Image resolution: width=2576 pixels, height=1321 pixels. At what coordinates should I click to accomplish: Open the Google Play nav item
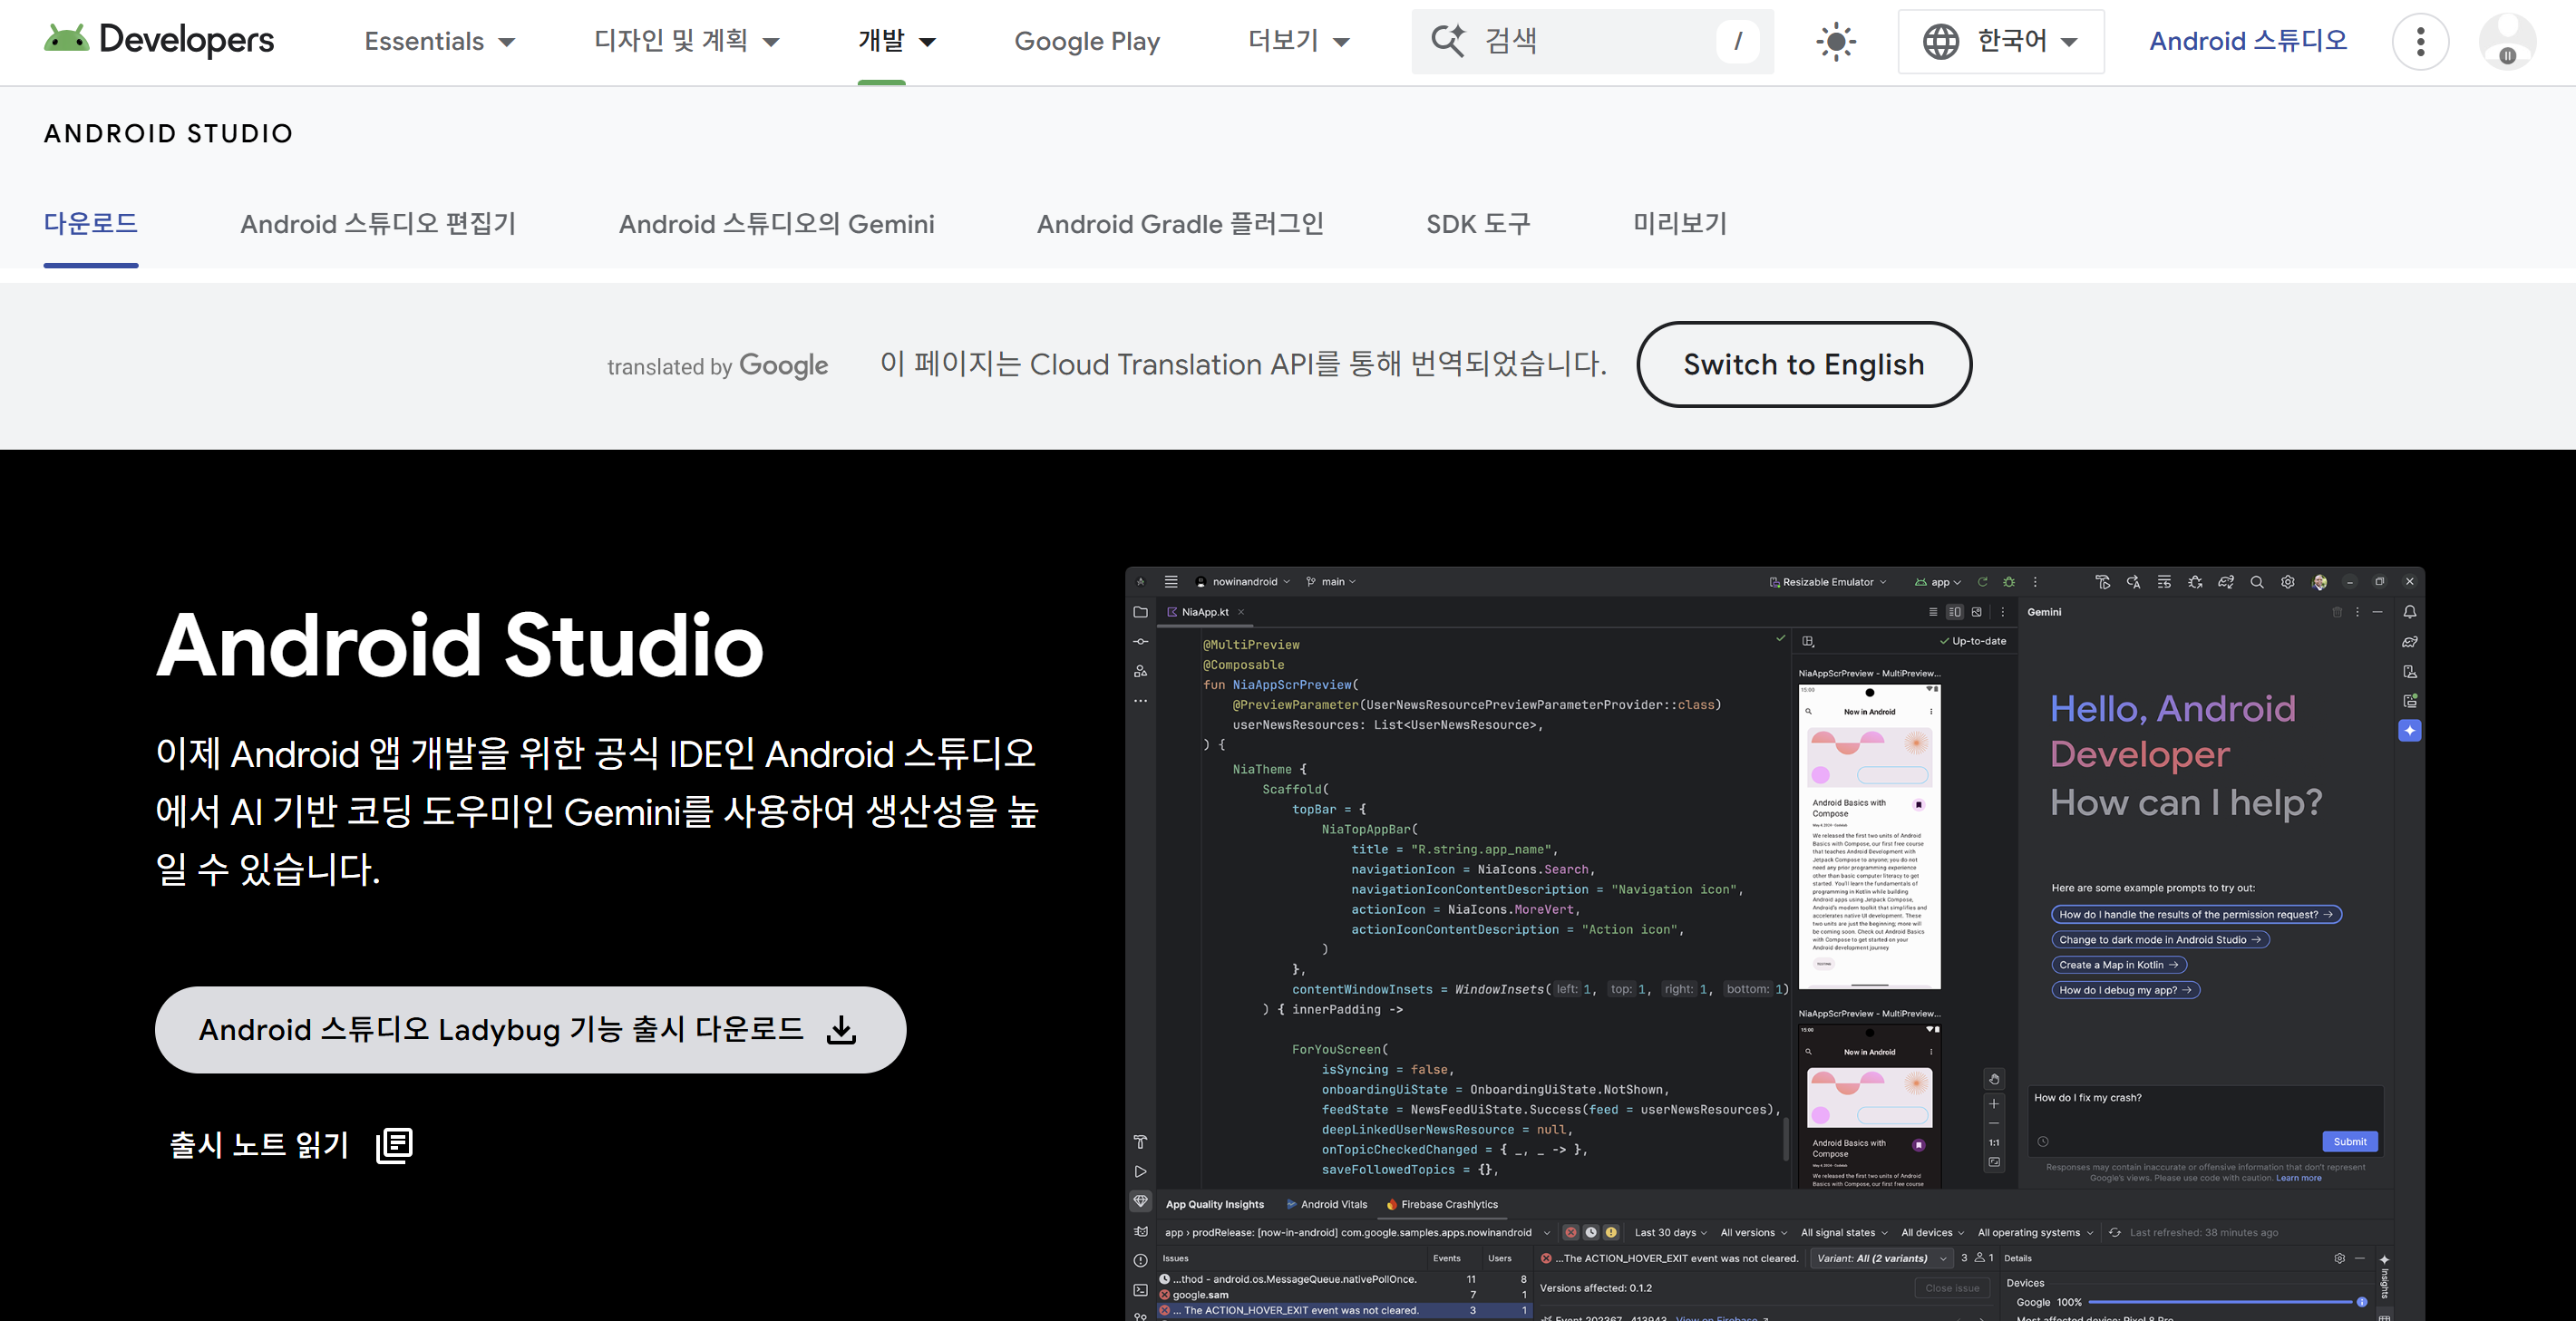1087,41
